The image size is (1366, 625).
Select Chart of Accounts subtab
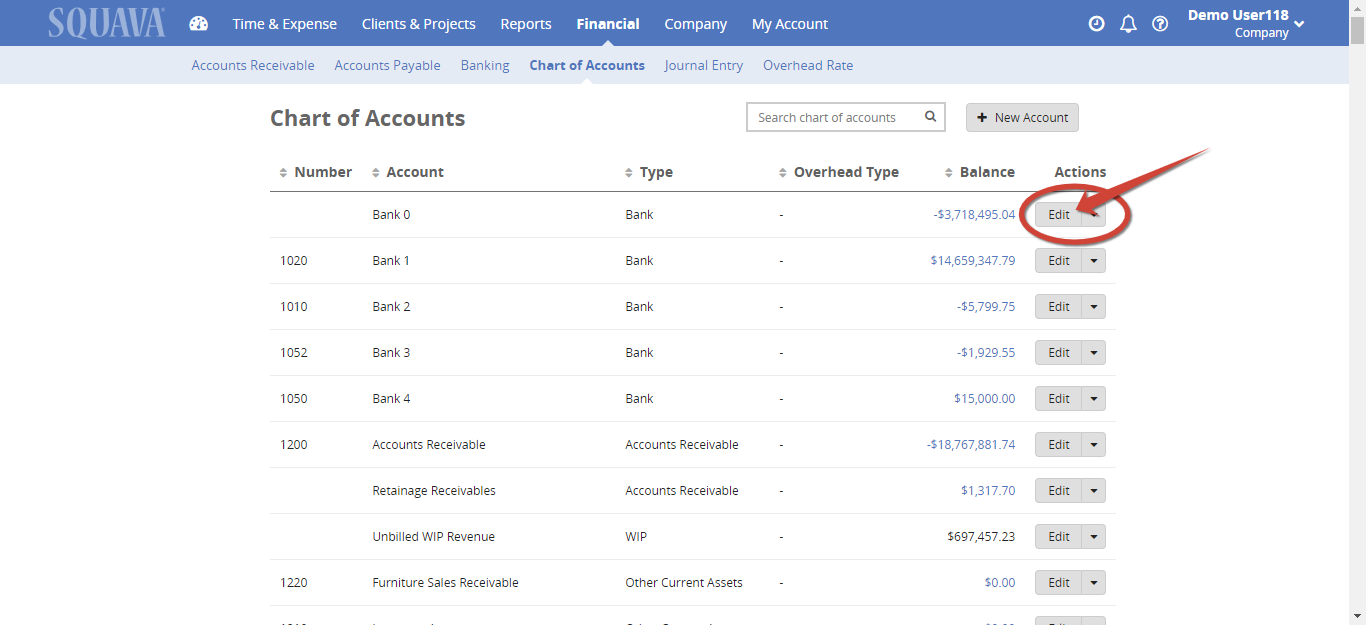(587, 65)
